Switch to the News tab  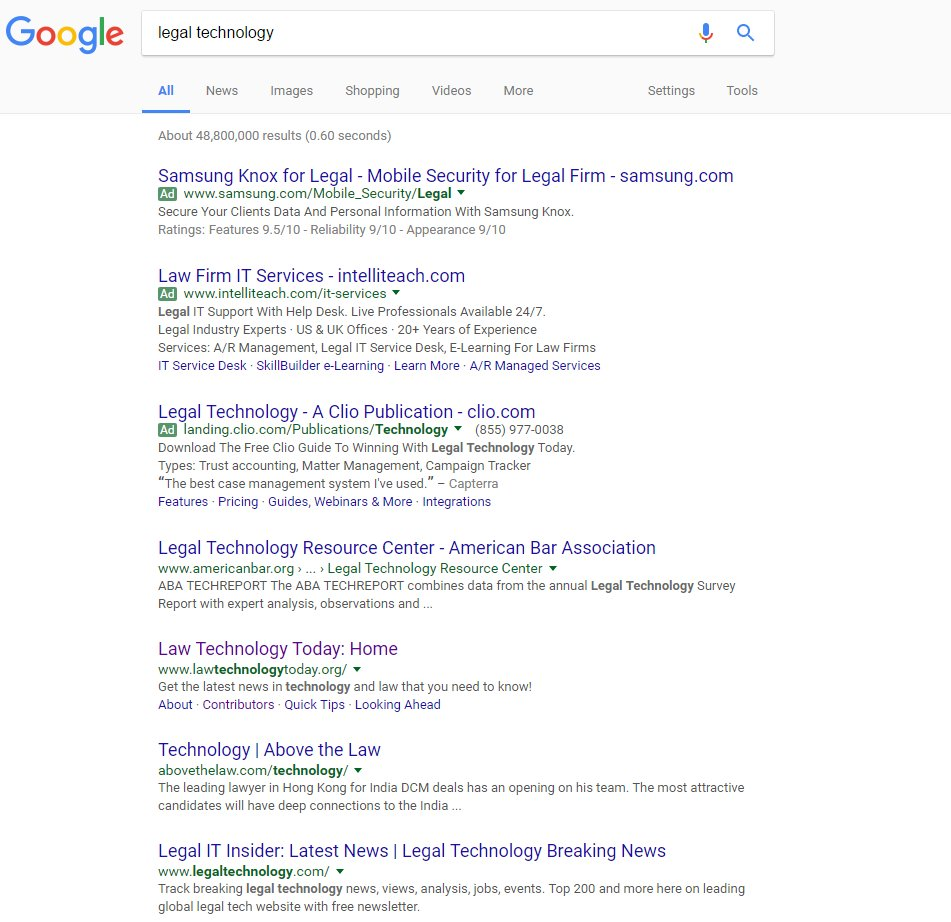click(222, 91)
